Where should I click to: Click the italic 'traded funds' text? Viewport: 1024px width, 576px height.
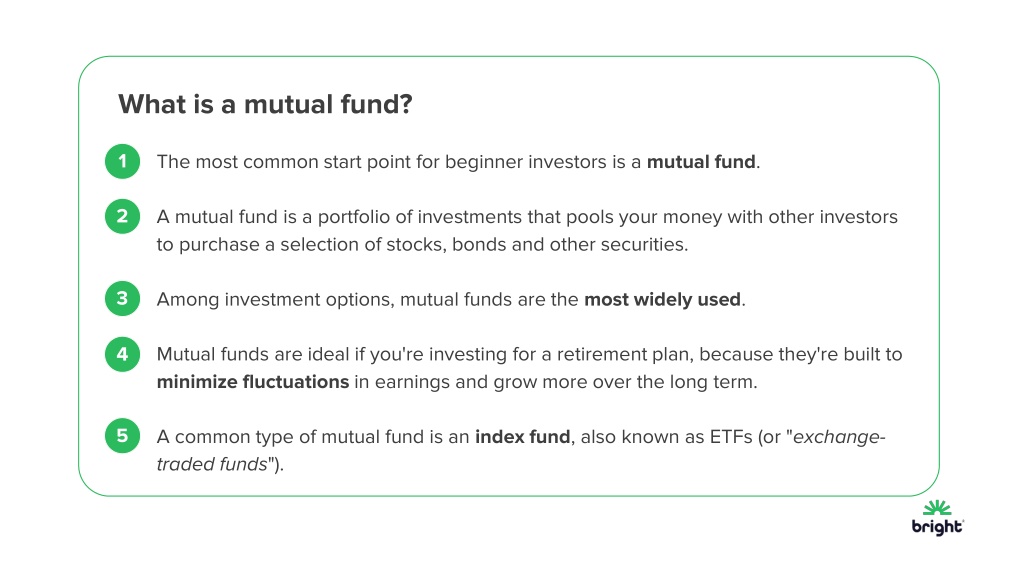[x=212, y=464]
